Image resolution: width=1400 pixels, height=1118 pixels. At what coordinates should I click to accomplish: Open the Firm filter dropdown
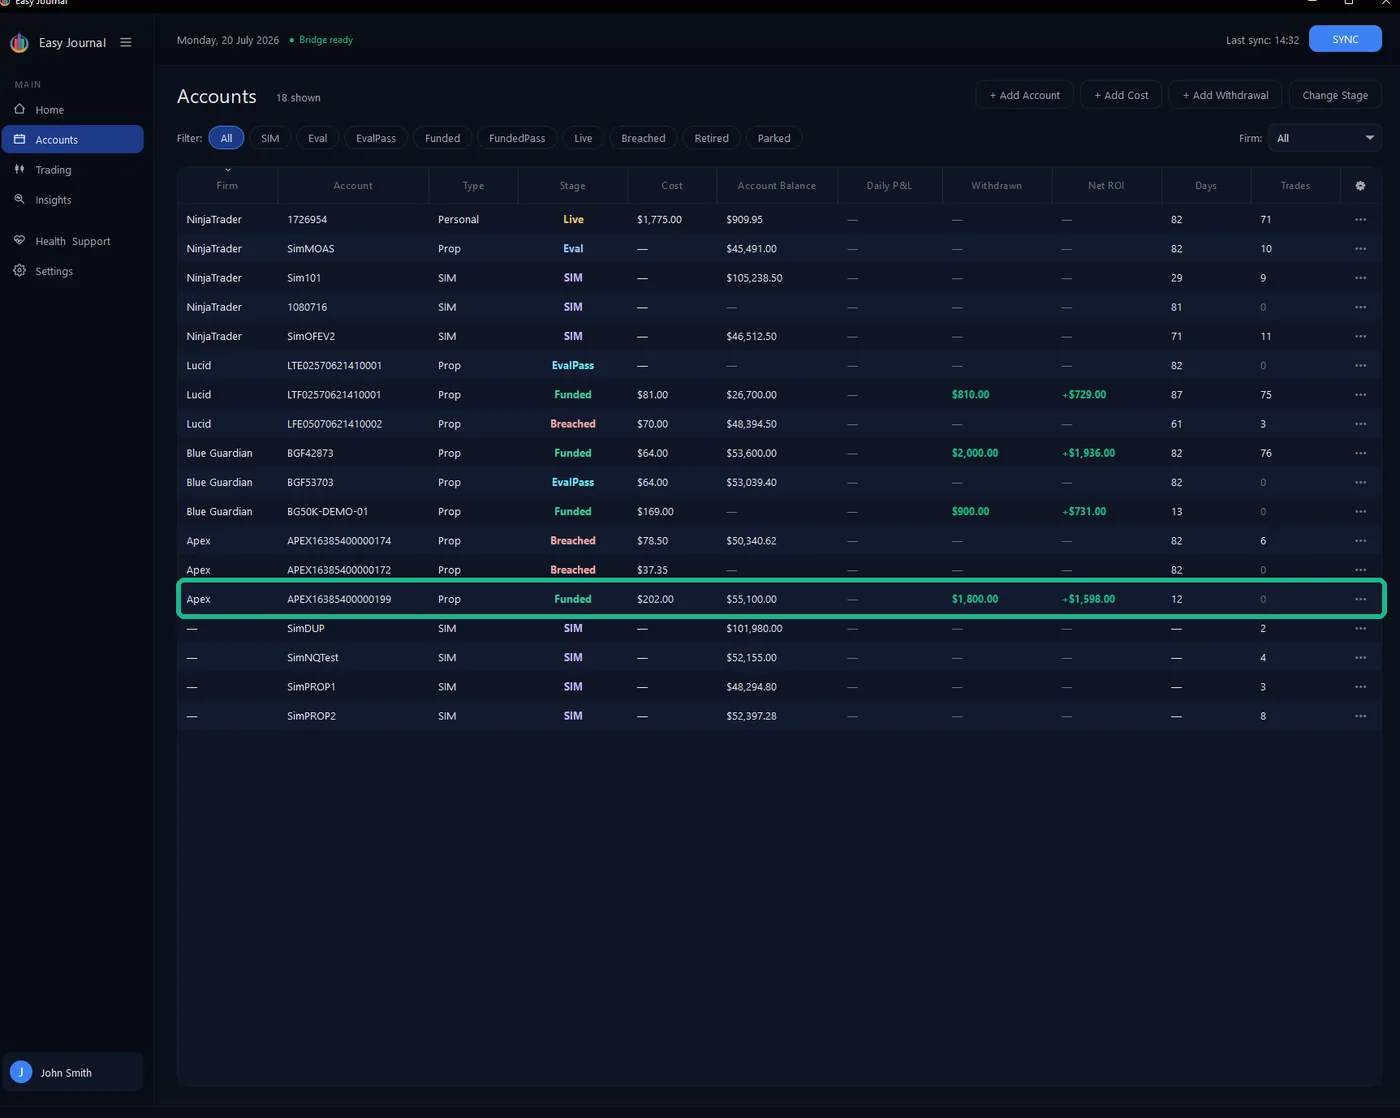(1325, 138)
